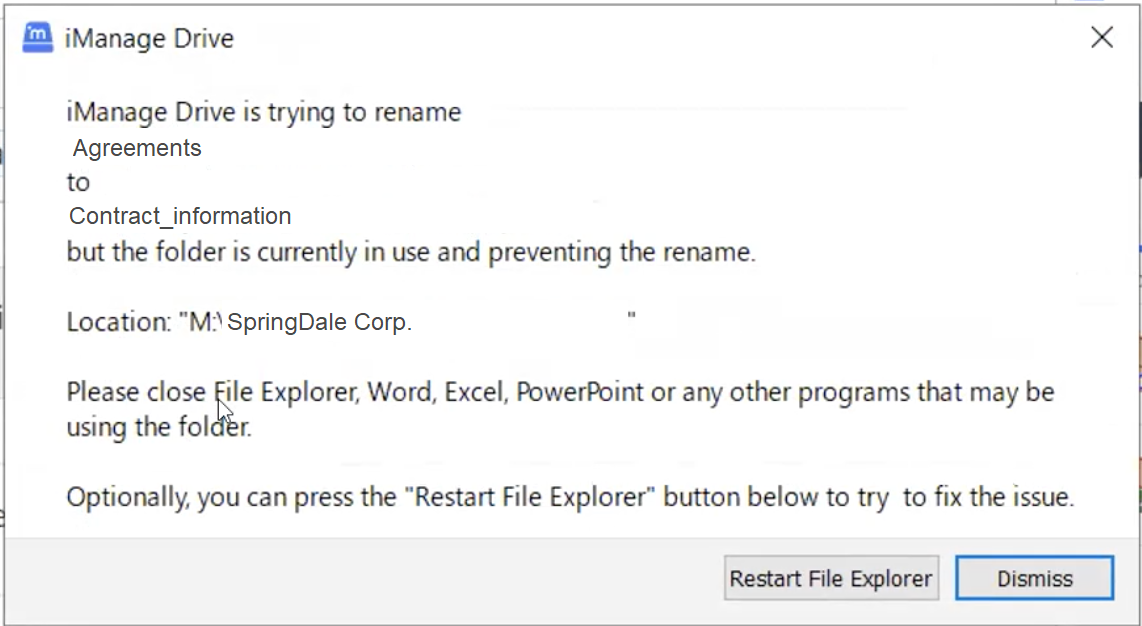
Task: Click the SpringDale Corp. location path
Action: (319, 323)
